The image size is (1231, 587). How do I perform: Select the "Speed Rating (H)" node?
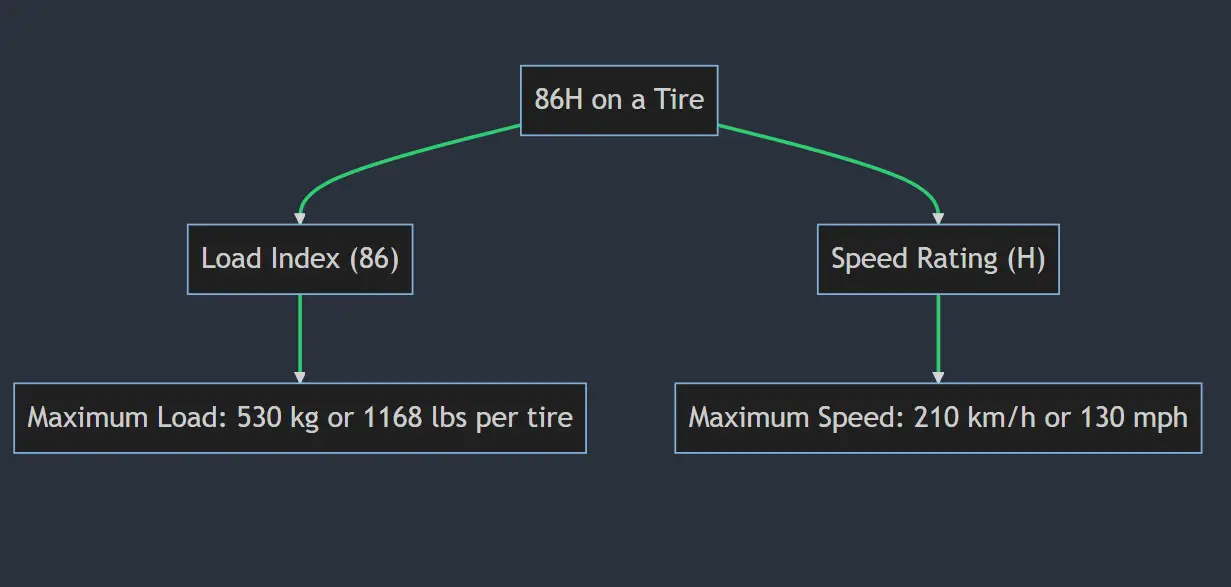(x=938, y=259)
